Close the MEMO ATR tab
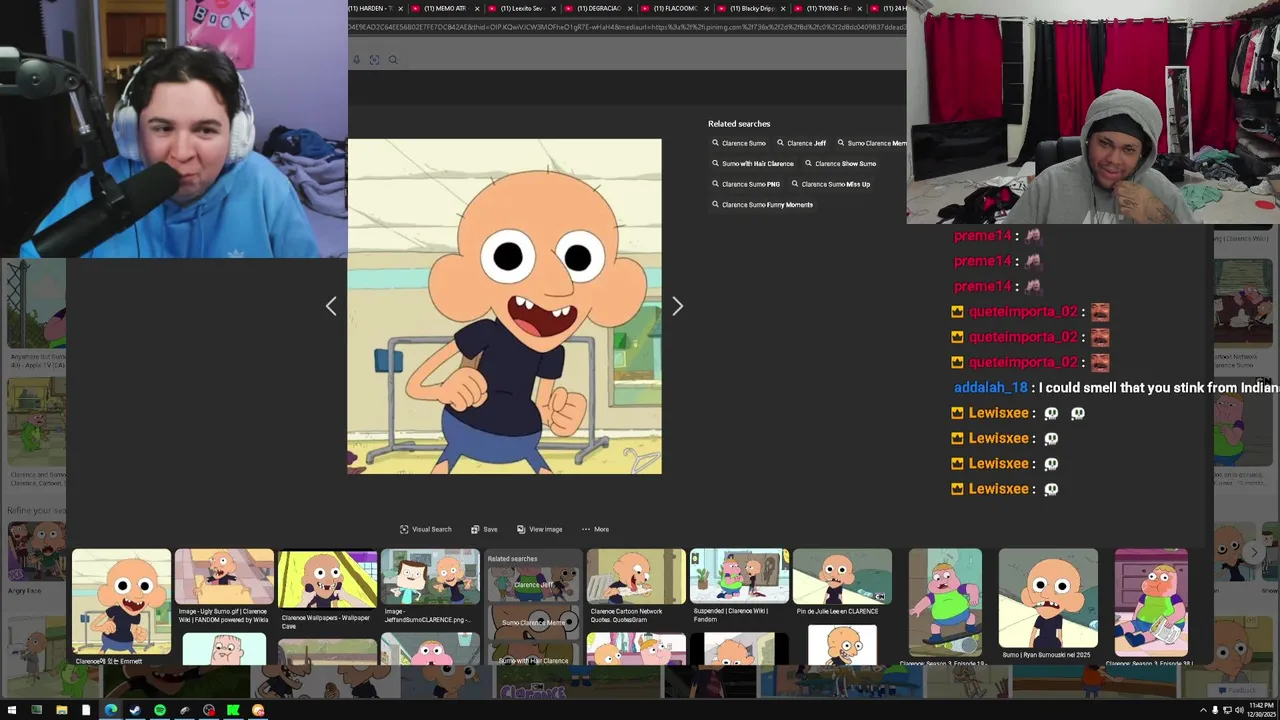This screenshot has height=720, width=1280. 476,8
